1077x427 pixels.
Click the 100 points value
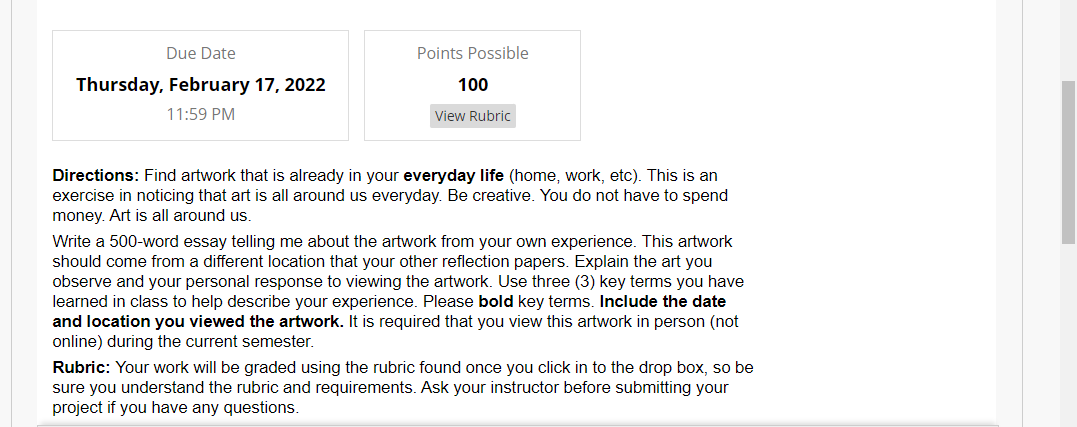[x=473, y=84]
